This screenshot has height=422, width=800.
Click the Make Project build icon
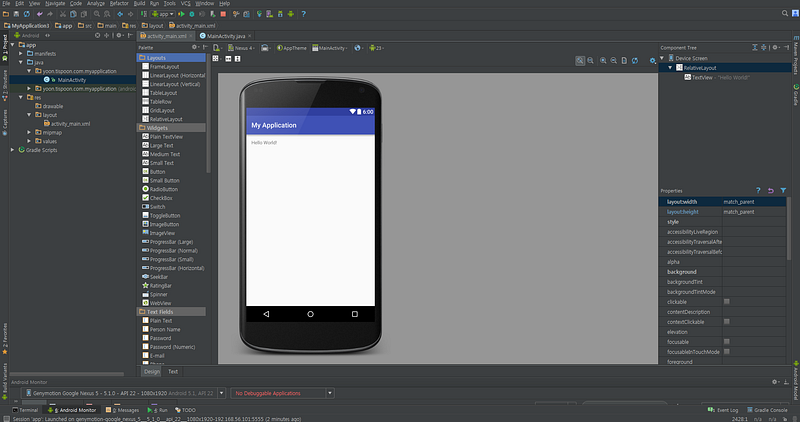click(x=144, y=14)
